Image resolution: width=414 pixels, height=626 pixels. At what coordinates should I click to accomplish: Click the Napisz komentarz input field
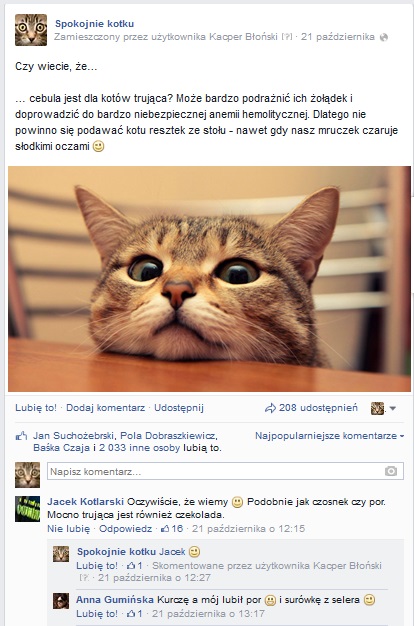coord(226,471)
